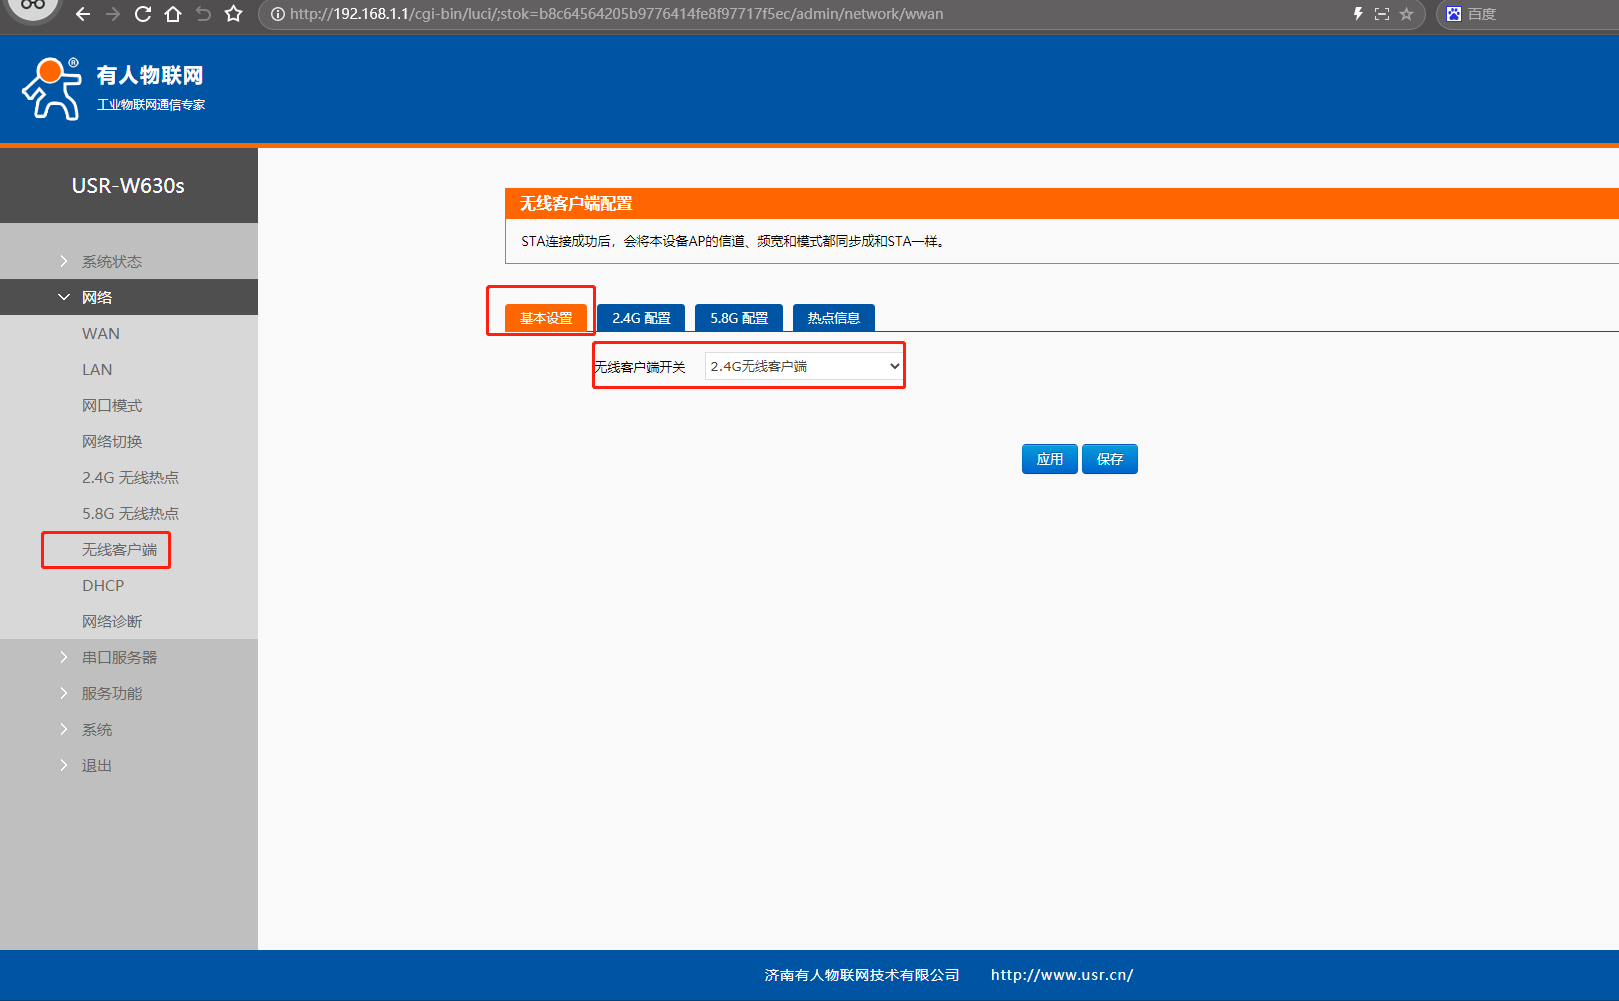Bookmark page with the star icon left of address bar
The height and width of the screenshot is (1001, 1619).
pos(234,14)
